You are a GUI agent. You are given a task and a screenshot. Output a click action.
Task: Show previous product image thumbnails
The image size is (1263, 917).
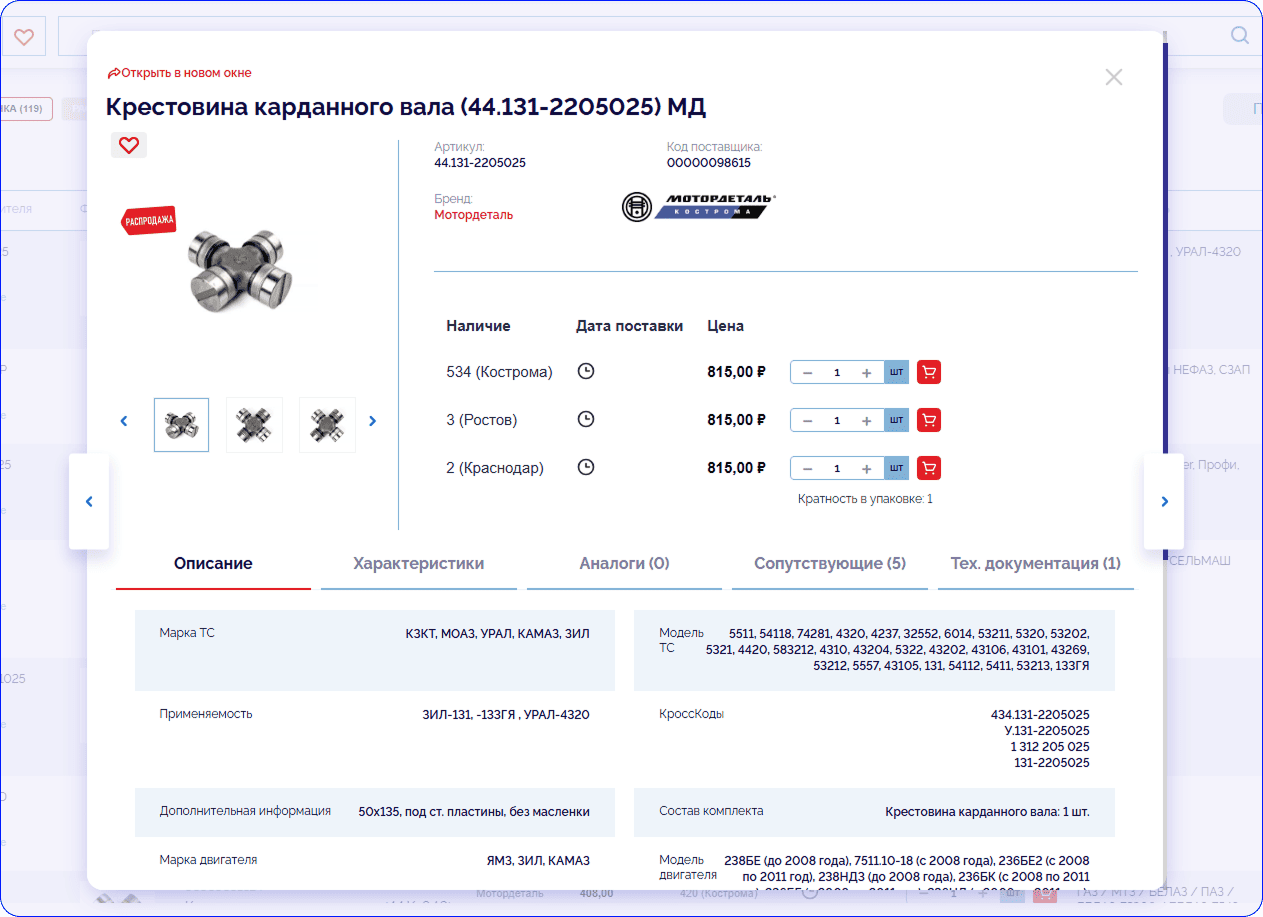(124, 421)
